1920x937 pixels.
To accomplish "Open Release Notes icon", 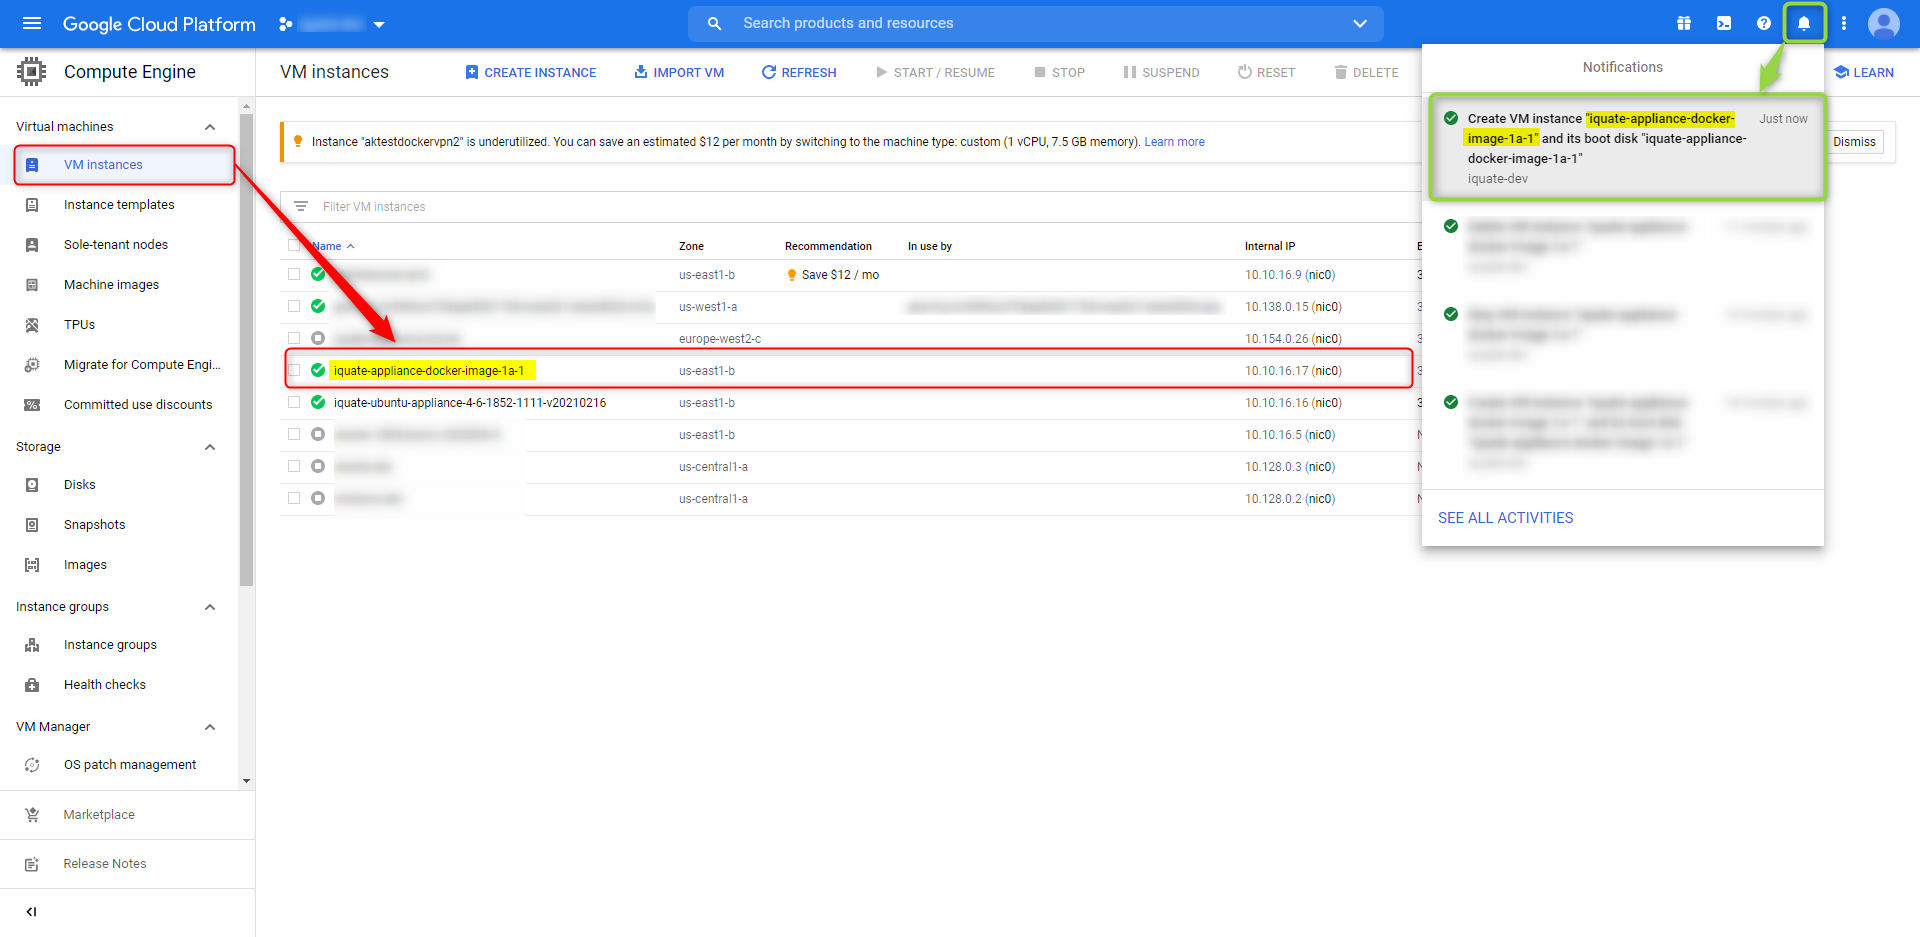I will pos(32,864).
